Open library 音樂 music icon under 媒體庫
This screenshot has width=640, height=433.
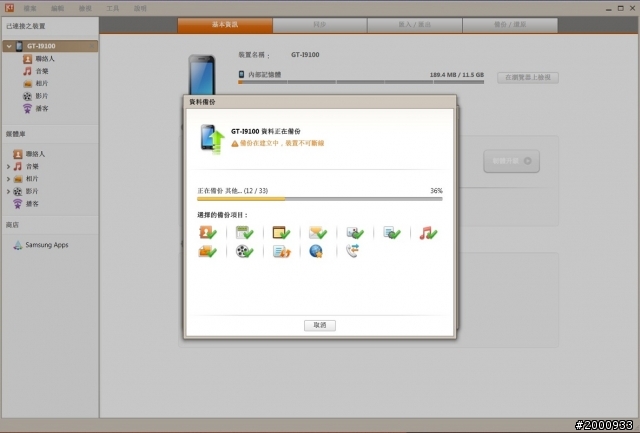pyautogui.click(x=18, y=166)
